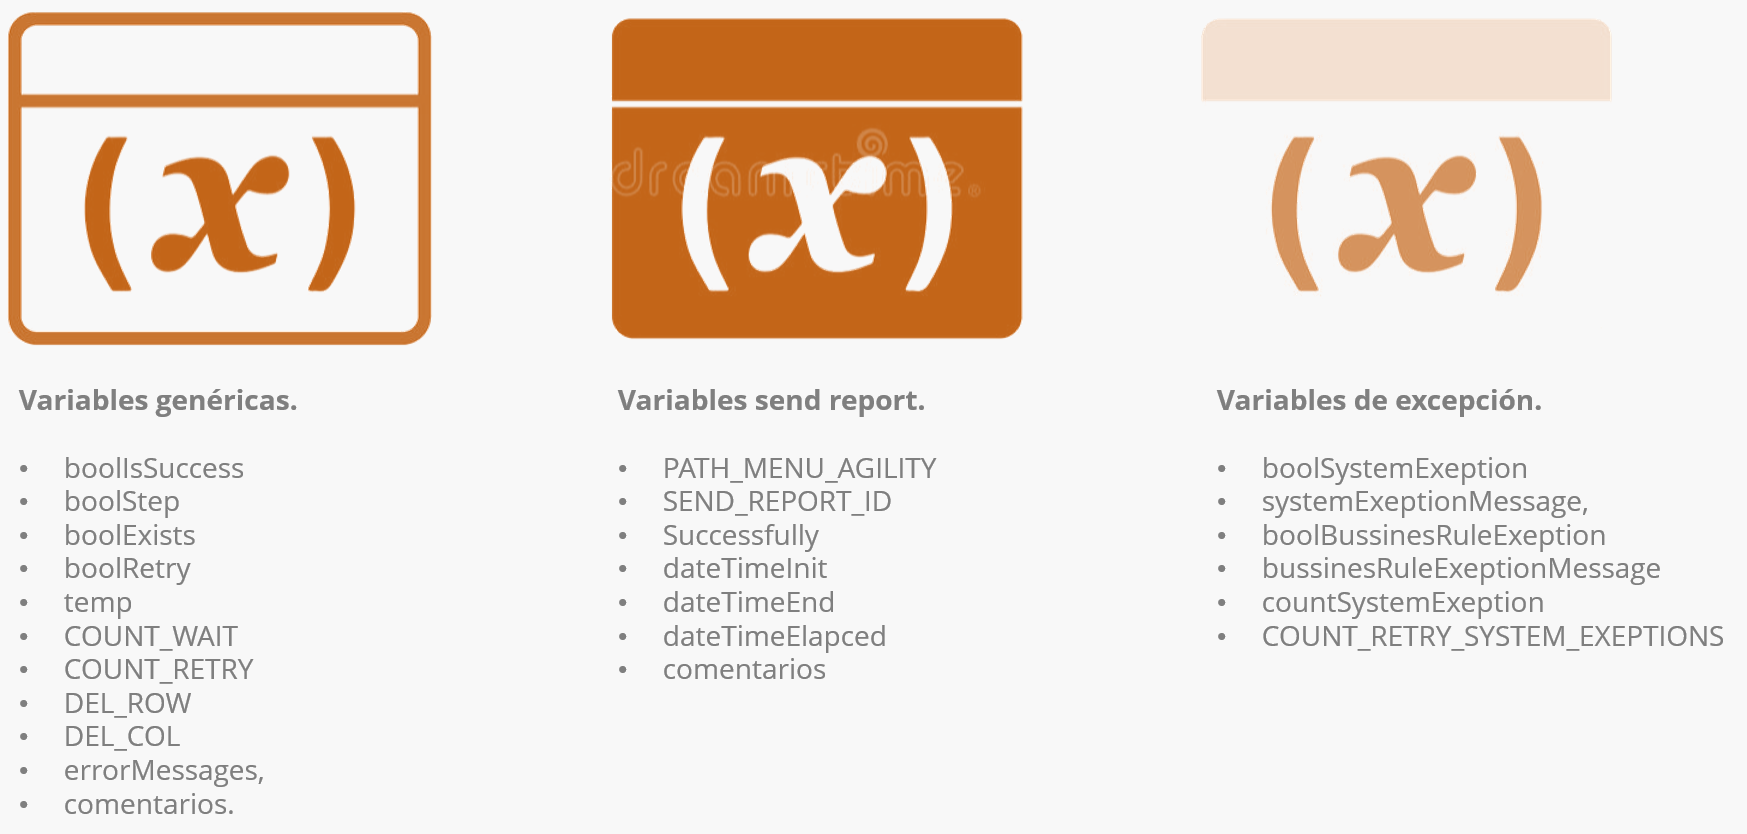Click the outlined orange variable window icon
This screenshot has width=1747, height=834.
coord(219,178)
